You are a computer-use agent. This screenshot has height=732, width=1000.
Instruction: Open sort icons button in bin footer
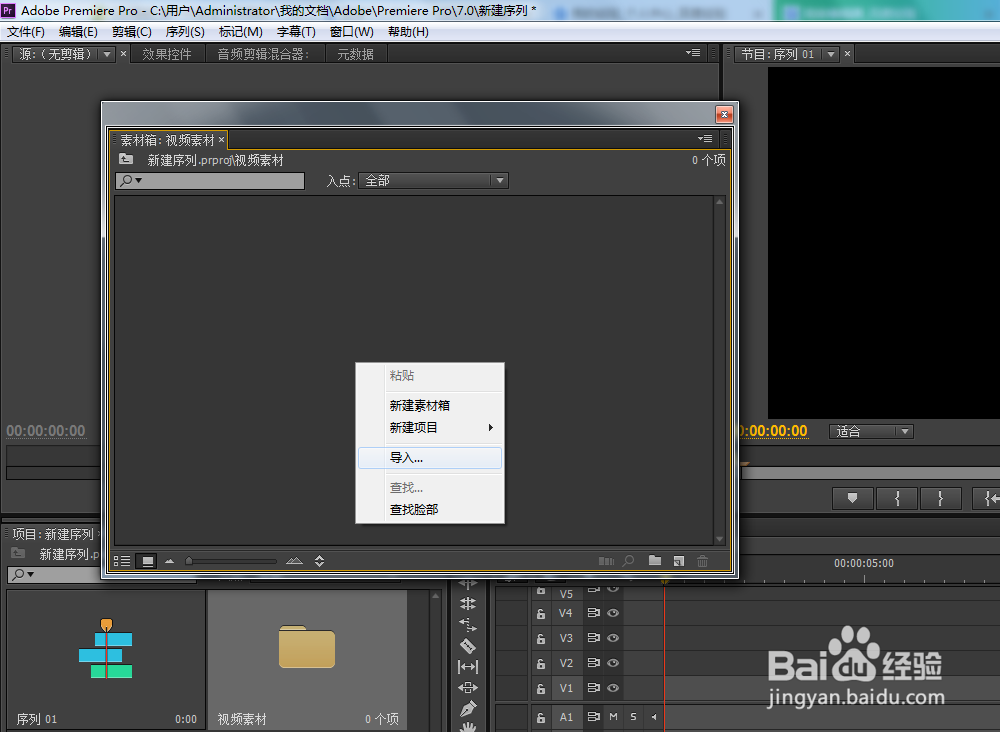tap(320, 561)
